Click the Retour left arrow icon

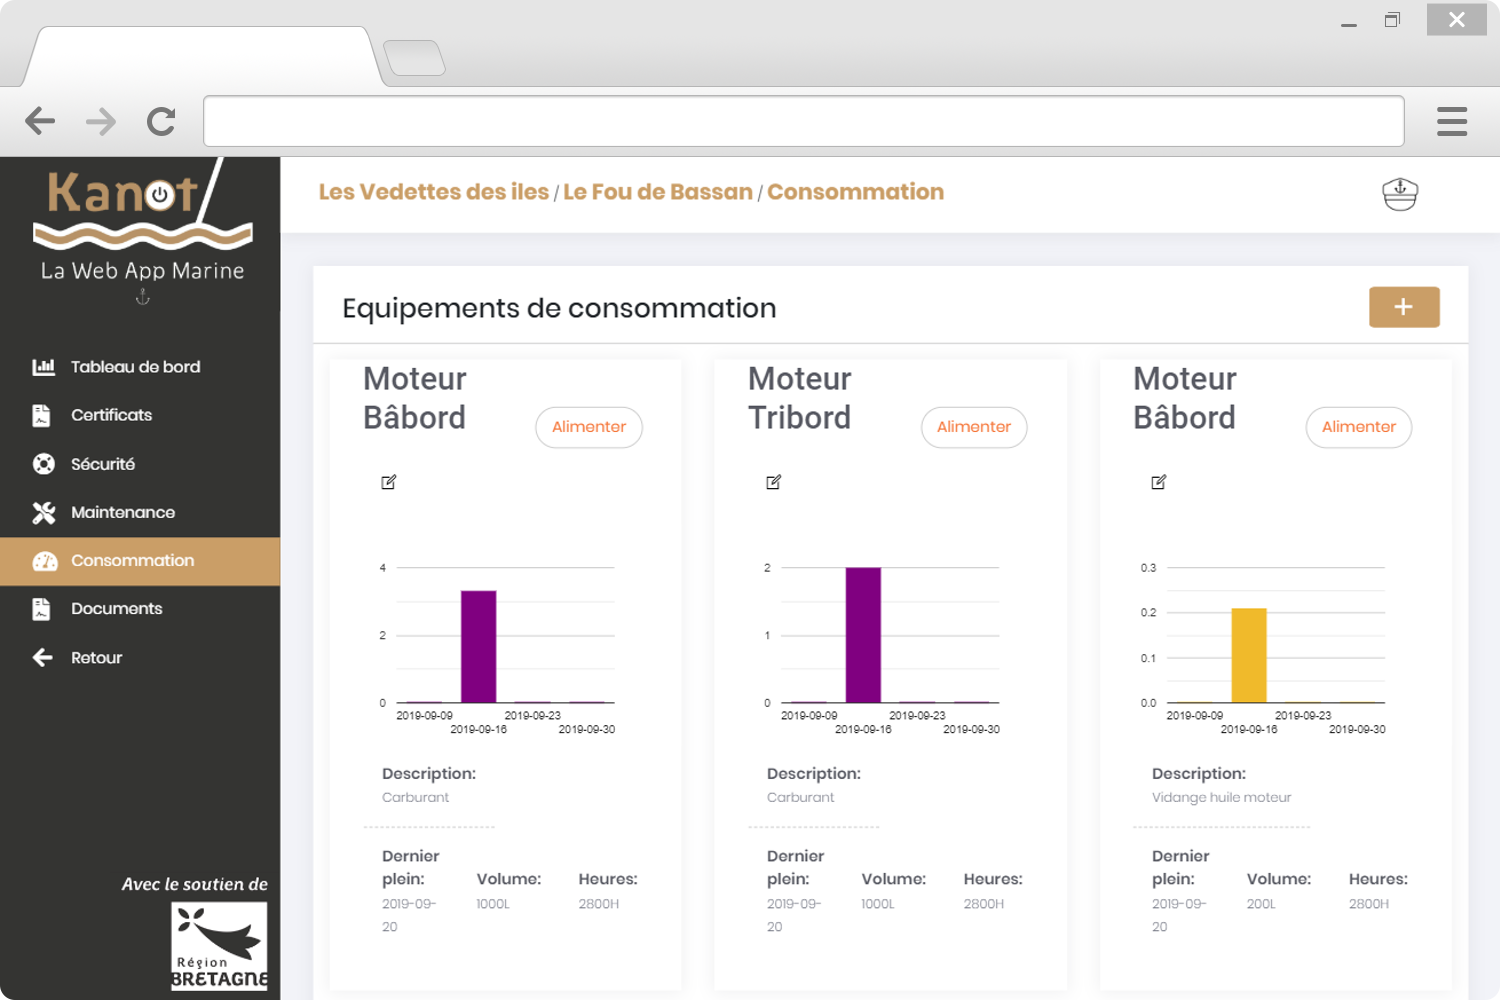tap(42, 657)
